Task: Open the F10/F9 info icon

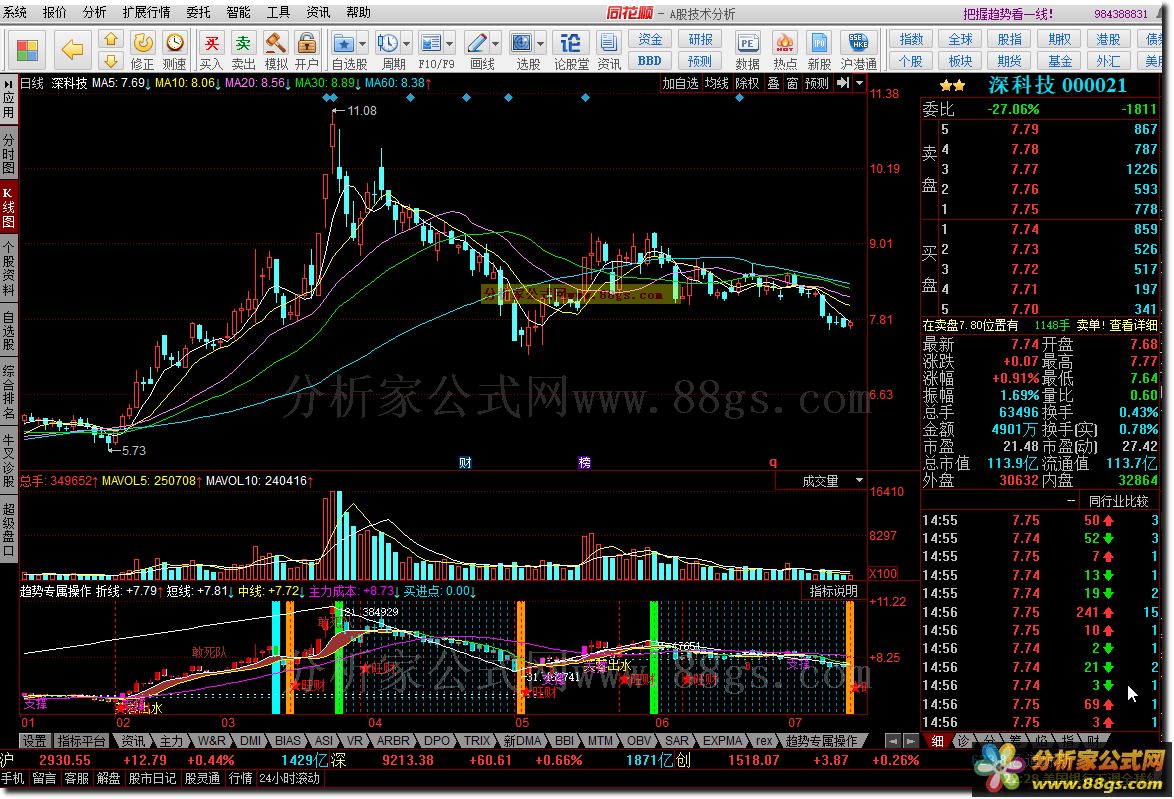Action: [x=431, y=43]
